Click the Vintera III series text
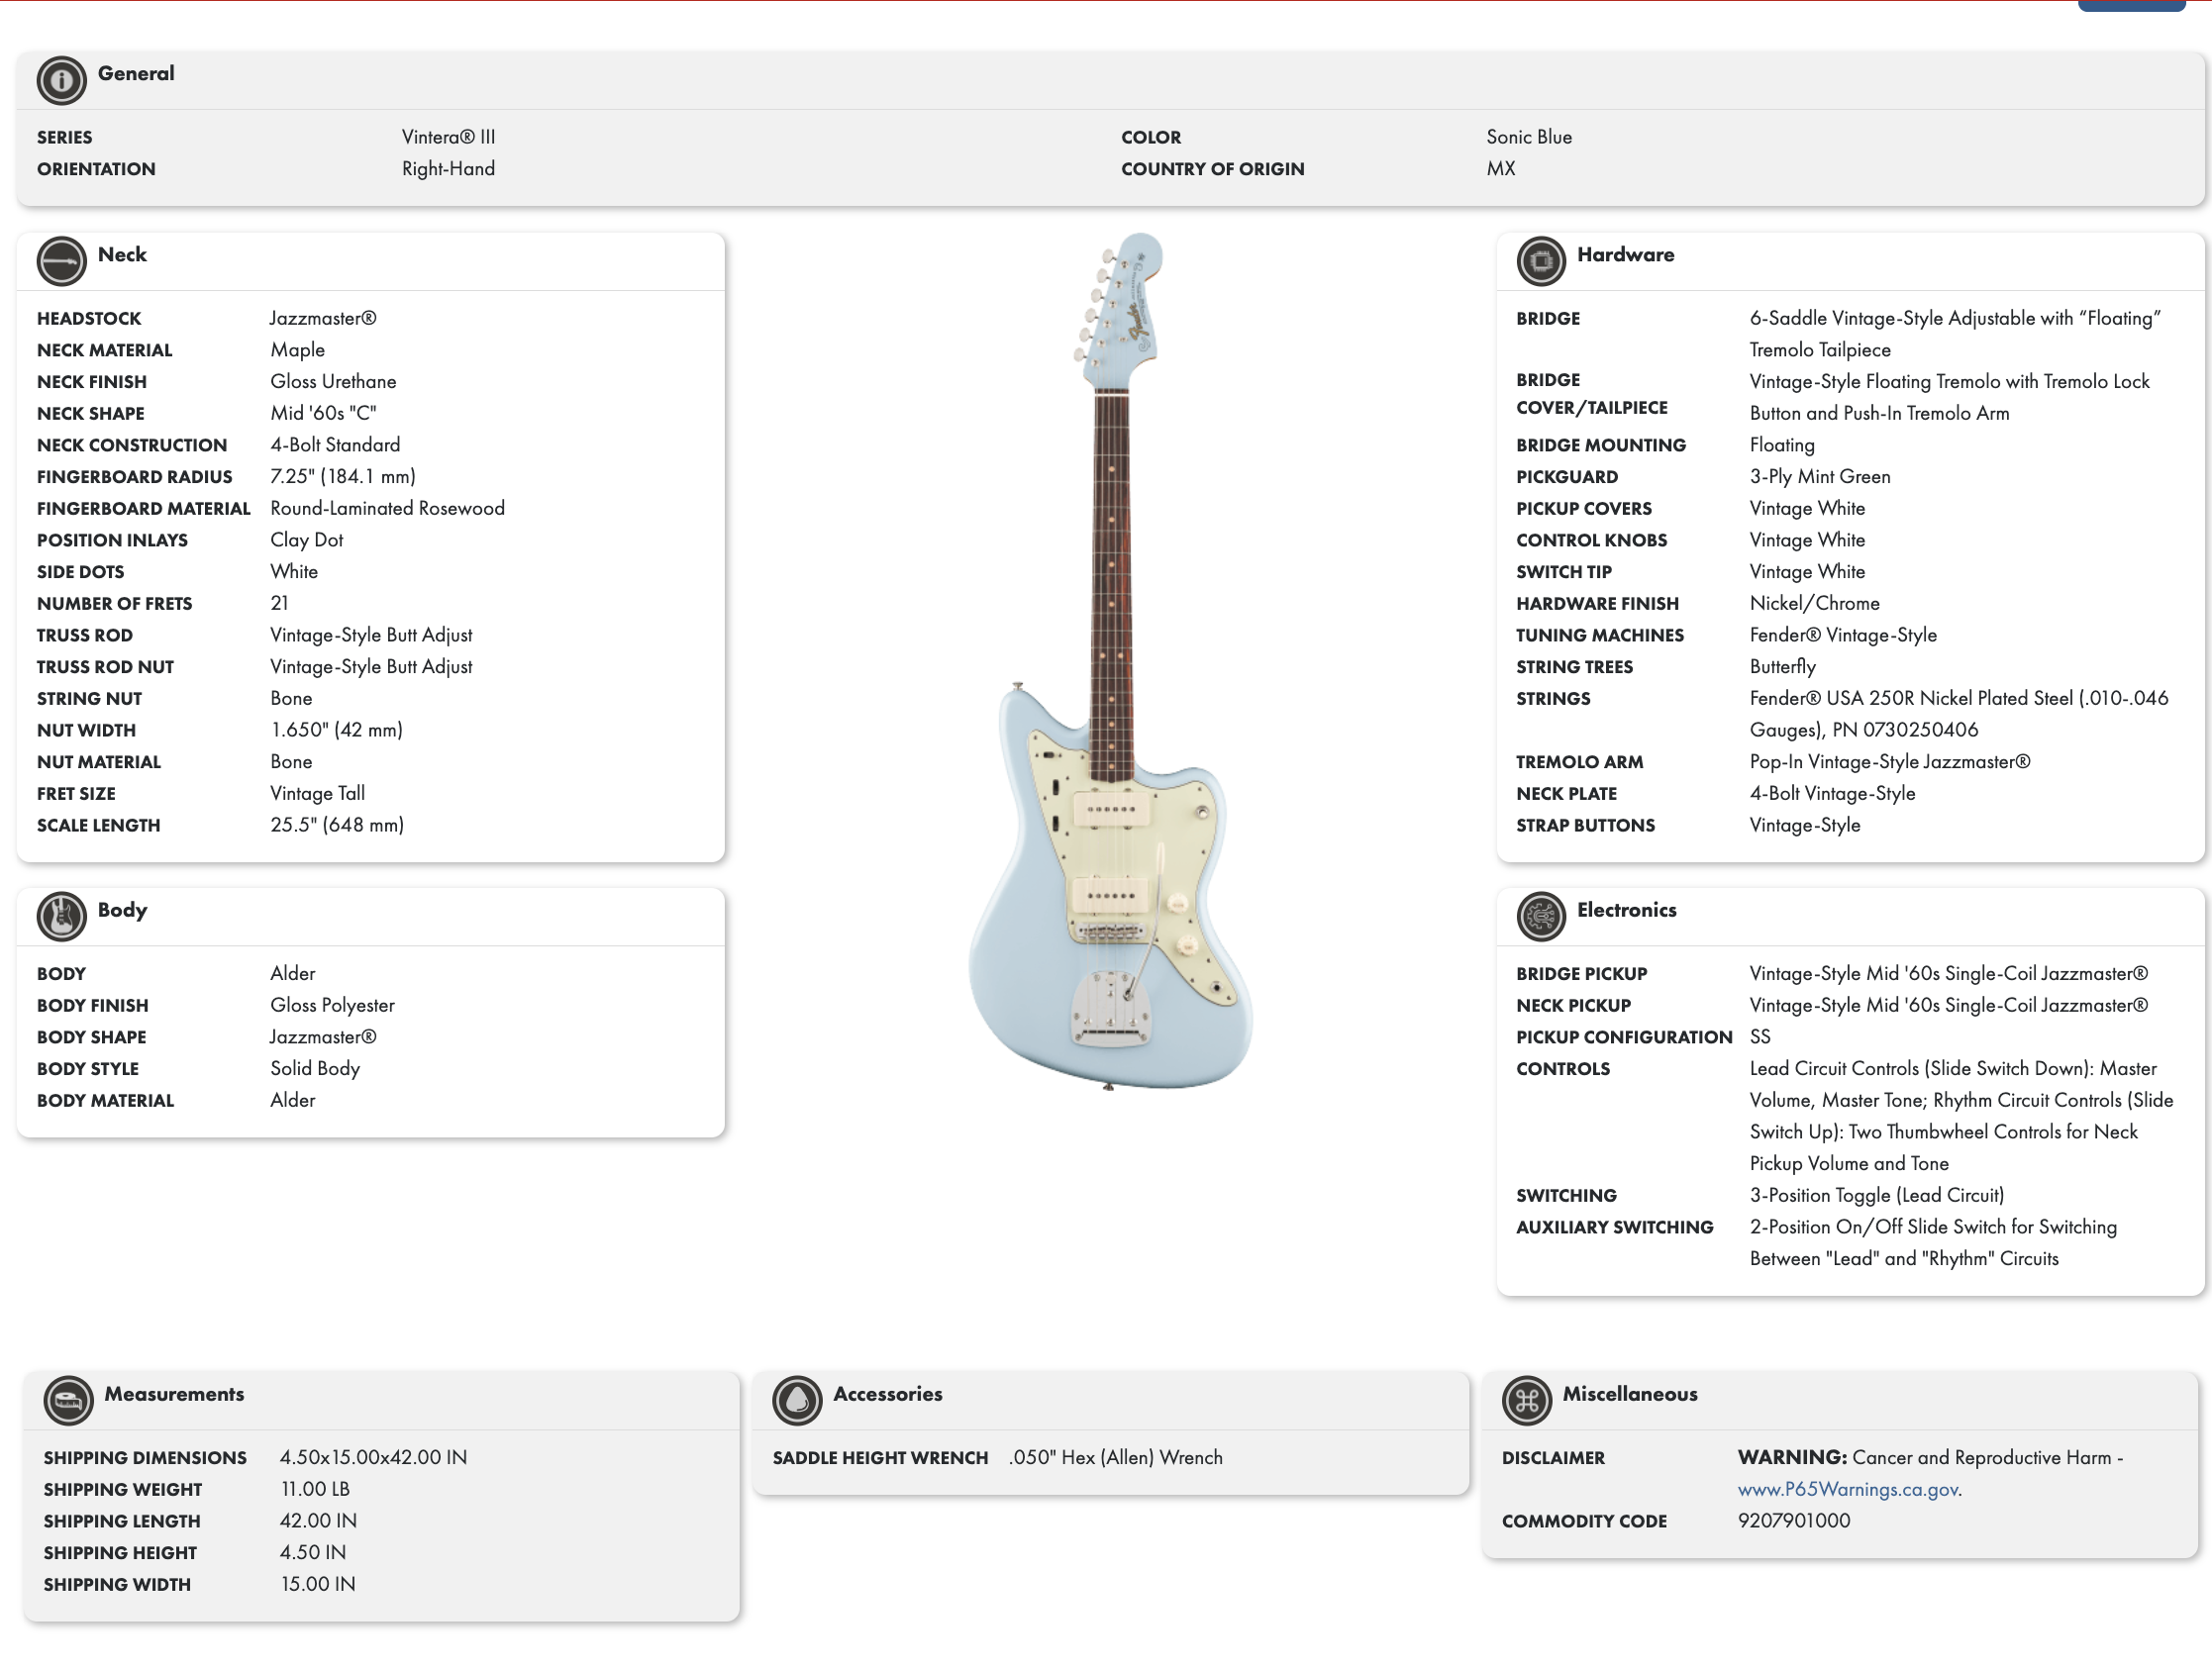2212x1671 pixels. (447, 137)
